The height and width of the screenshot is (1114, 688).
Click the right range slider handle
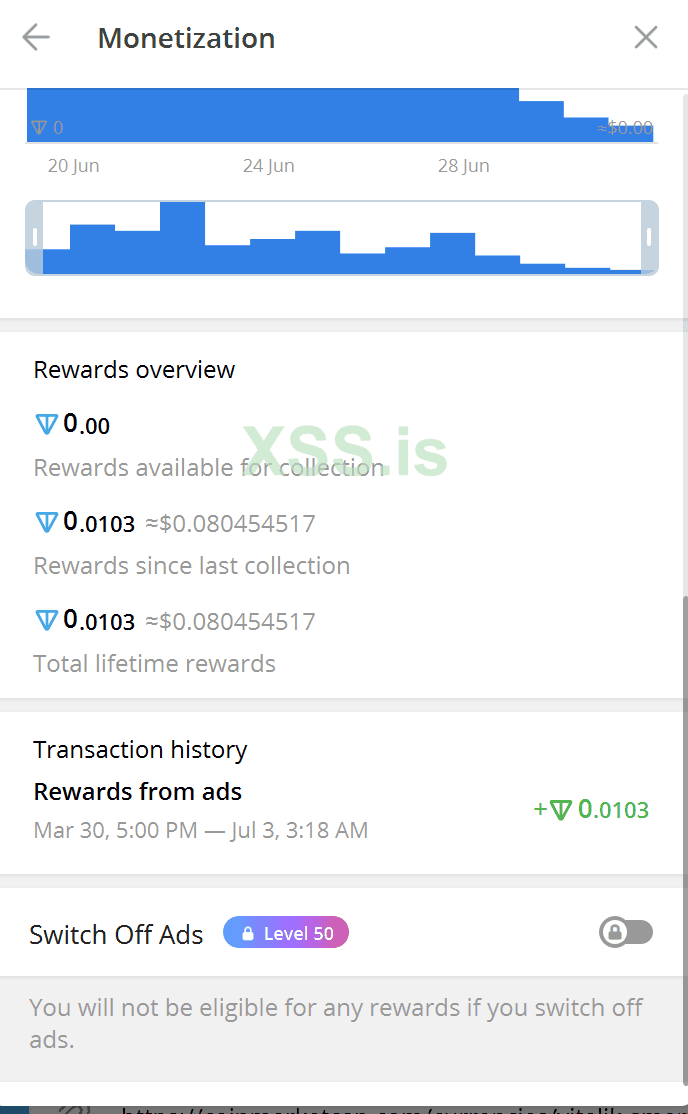click(650, 237)
